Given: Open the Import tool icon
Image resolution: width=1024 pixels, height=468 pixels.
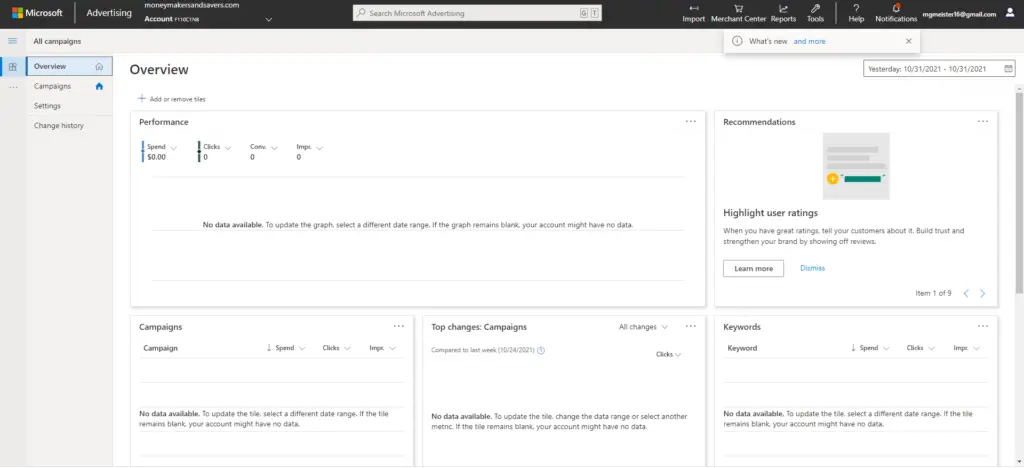Looking at the screenshot, I should (x=694, y=8).
